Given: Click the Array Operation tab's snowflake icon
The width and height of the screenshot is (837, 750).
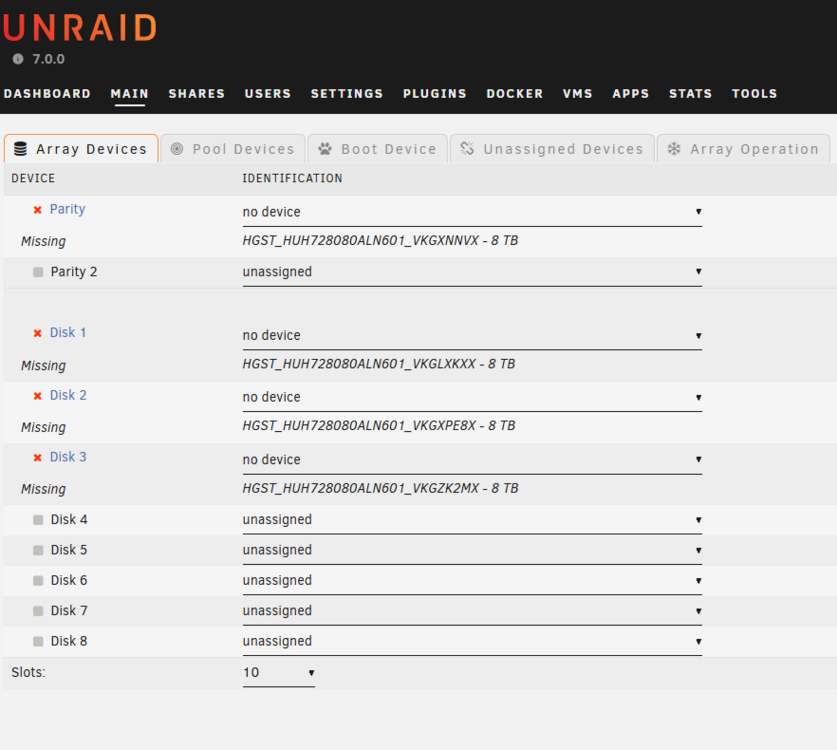Looking at the screenshot, I should coord(674,149).
